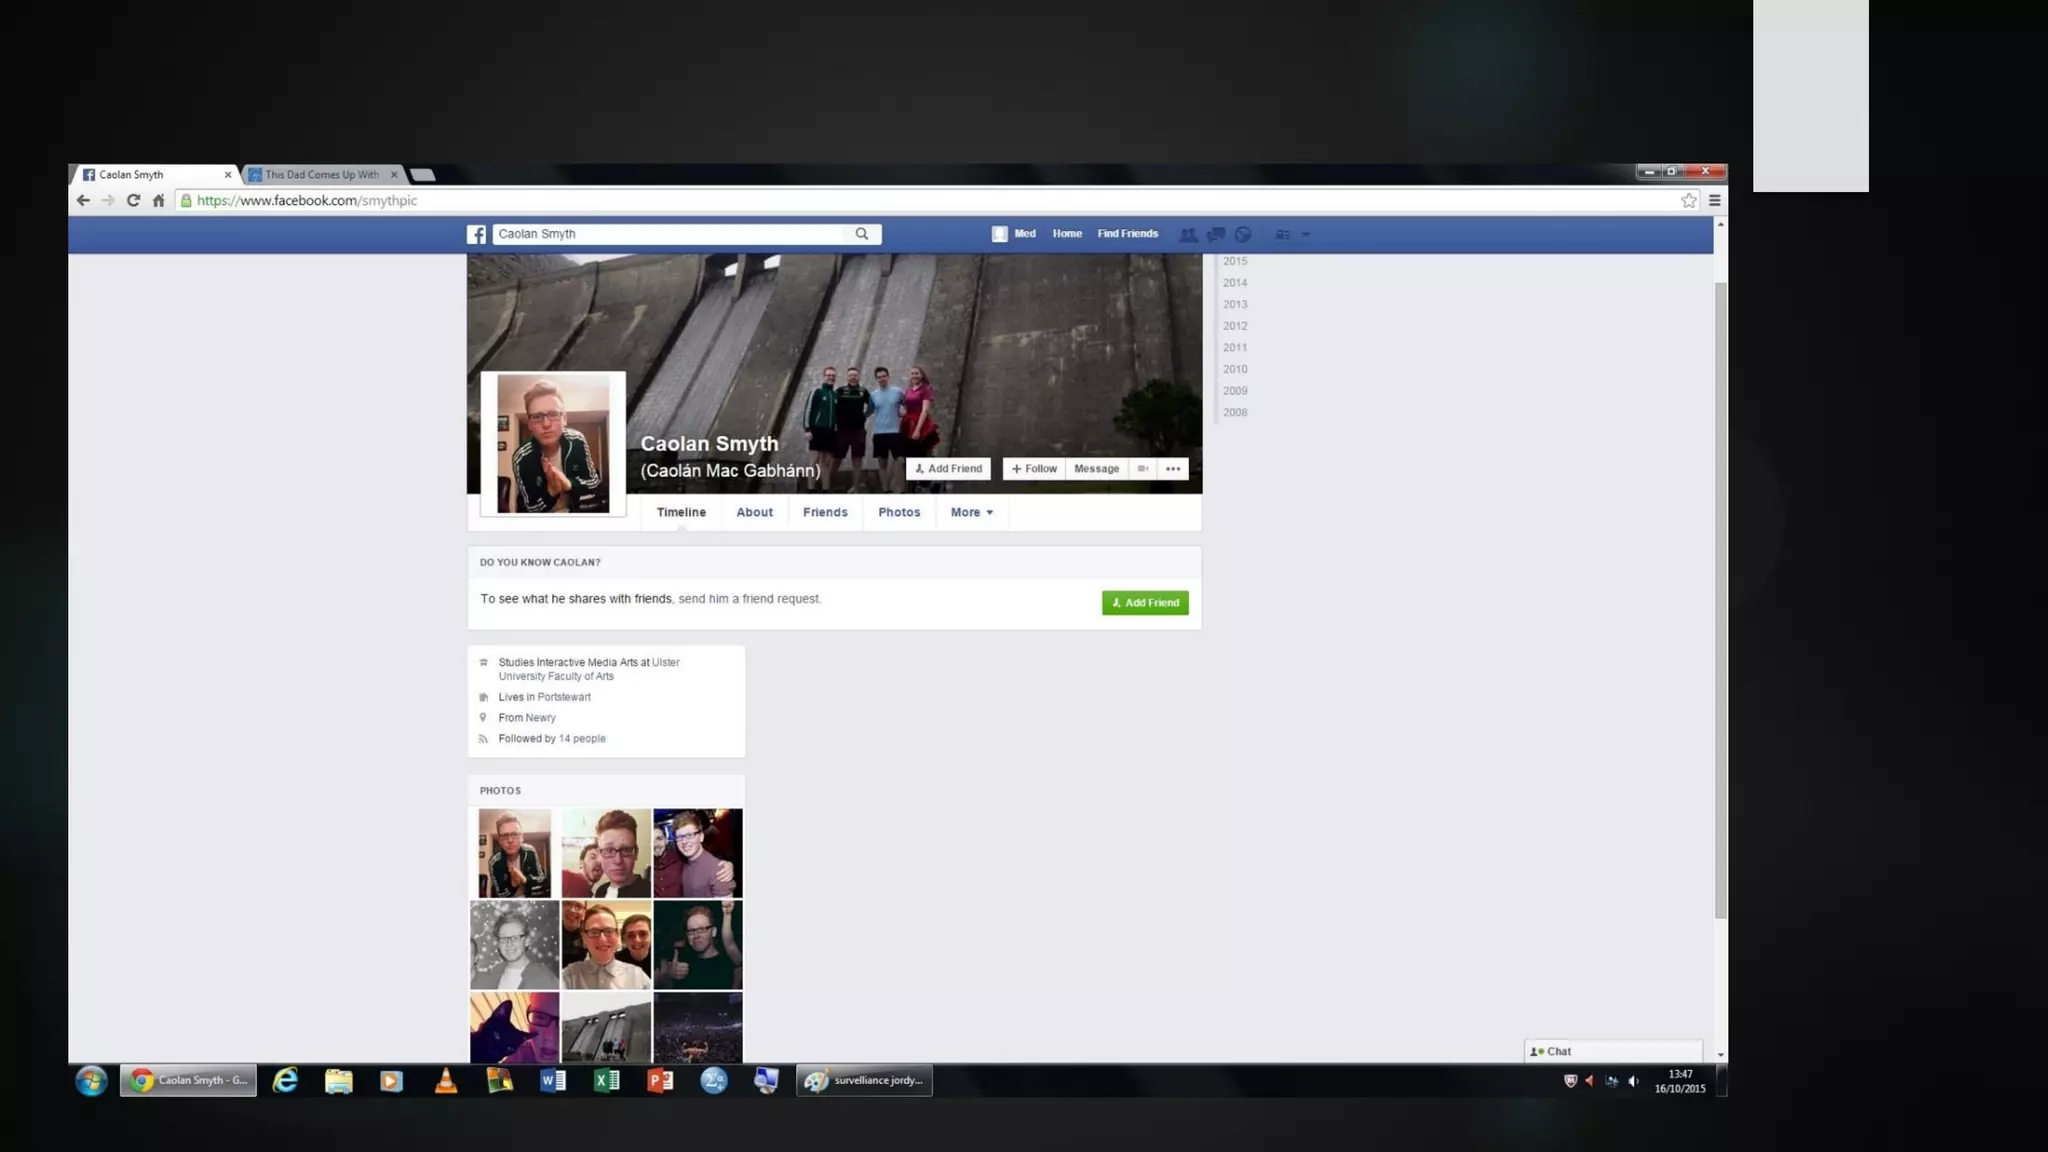The height and width of the screenshot is (1152, 2048).
Task: Open the Chrome hamburger menu
Action: click(1715, 201)
